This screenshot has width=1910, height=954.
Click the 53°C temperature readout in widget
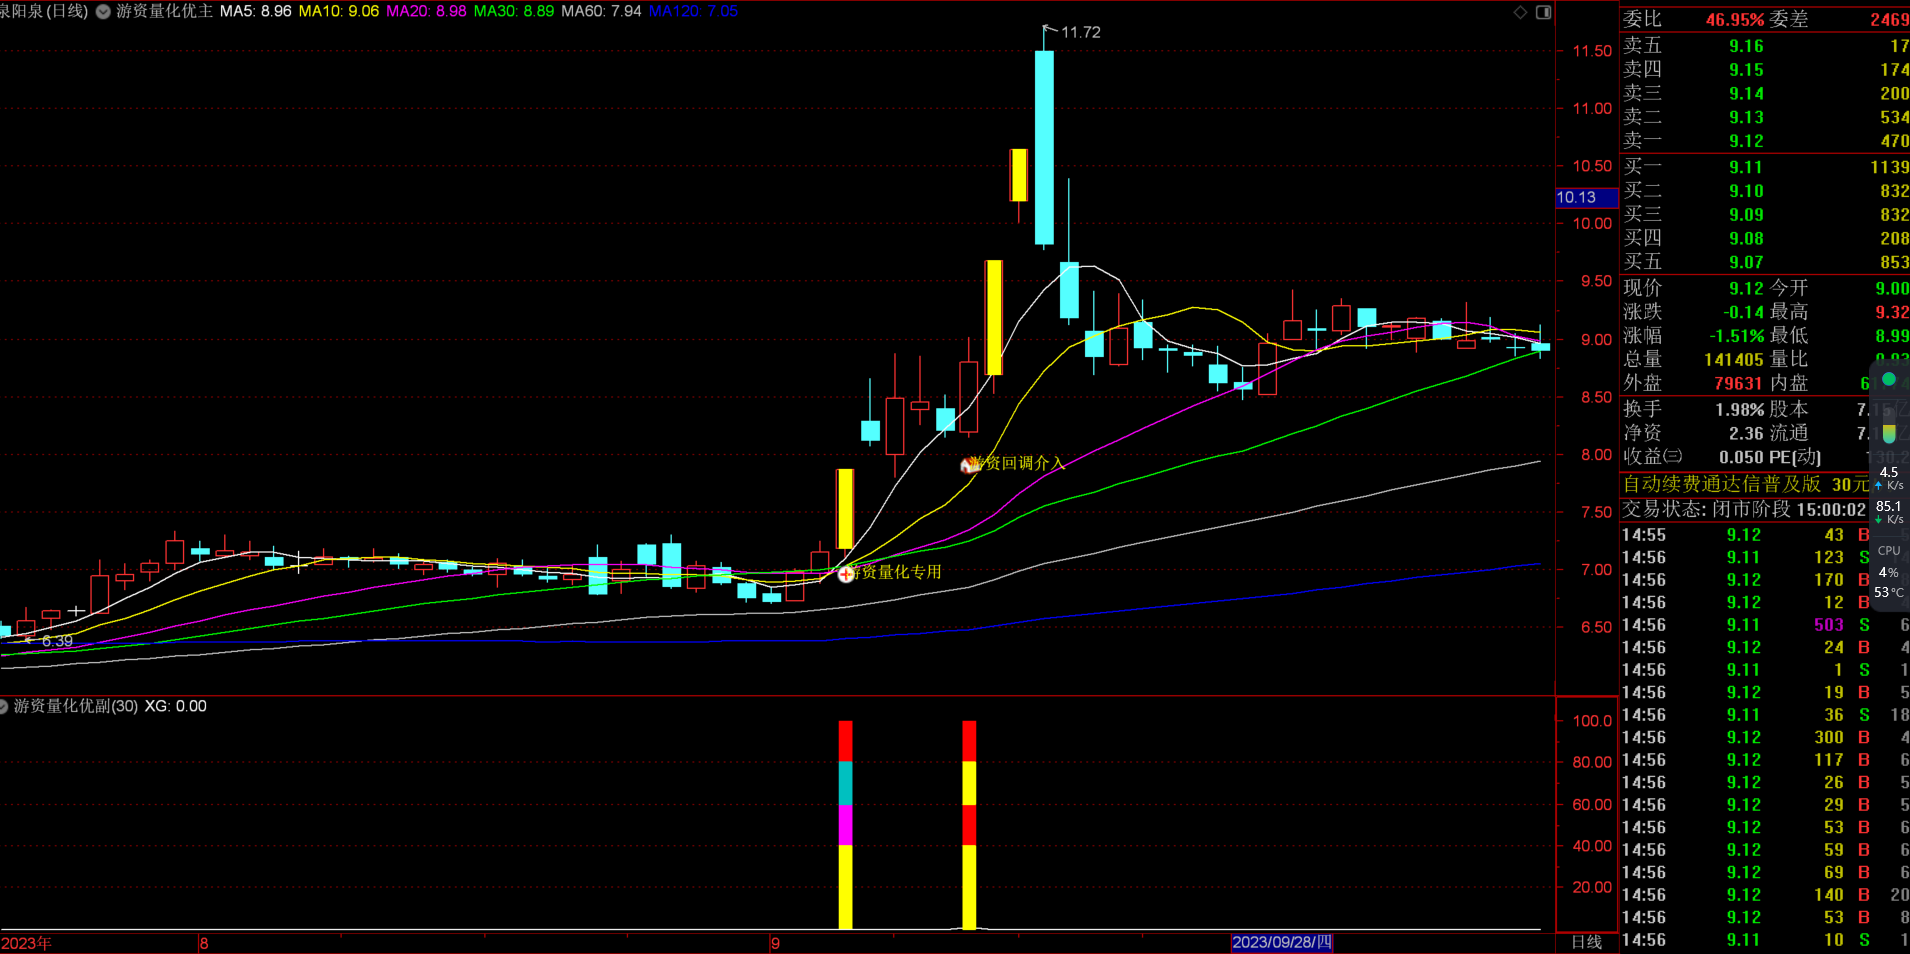tap(1889, 593)
